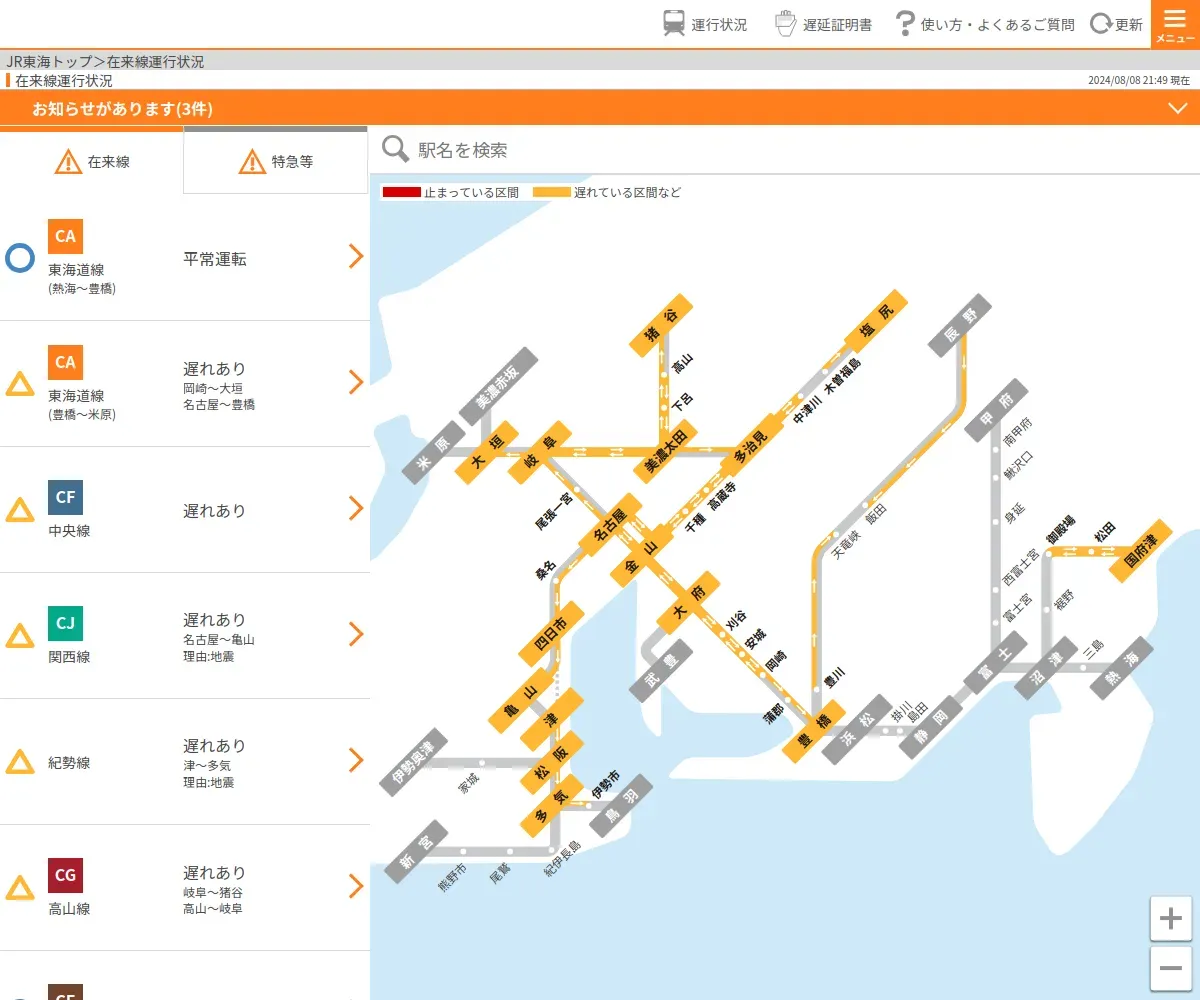
Task: Click the blue circle normal-status icon for 東海道線
Action: tap(20, 259)
